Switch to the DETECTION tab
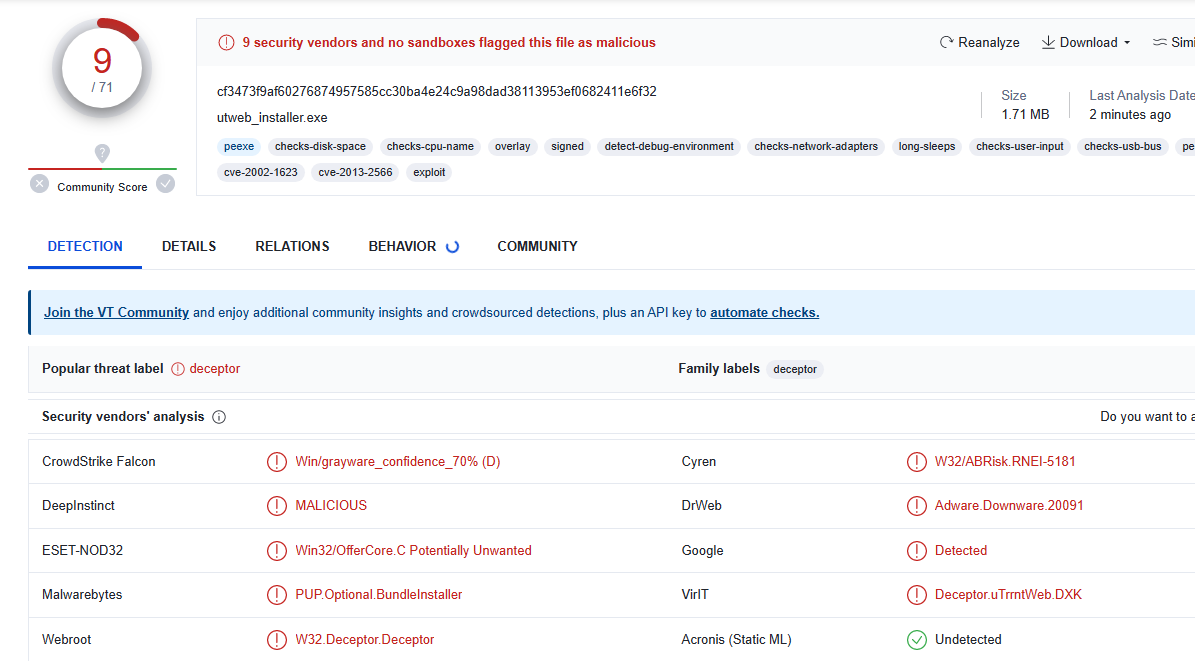The image size is (1195, 661). (85, 246)
